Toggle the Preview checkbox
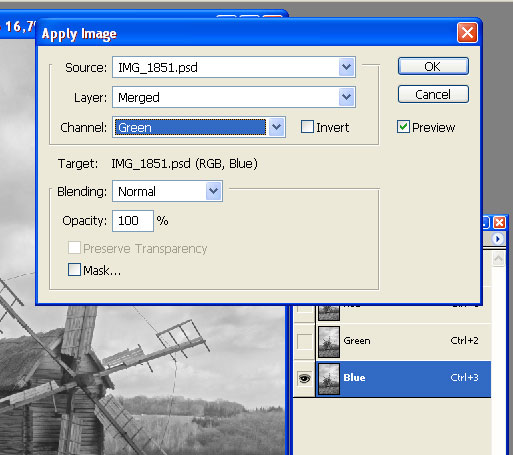 pos(403,127)
